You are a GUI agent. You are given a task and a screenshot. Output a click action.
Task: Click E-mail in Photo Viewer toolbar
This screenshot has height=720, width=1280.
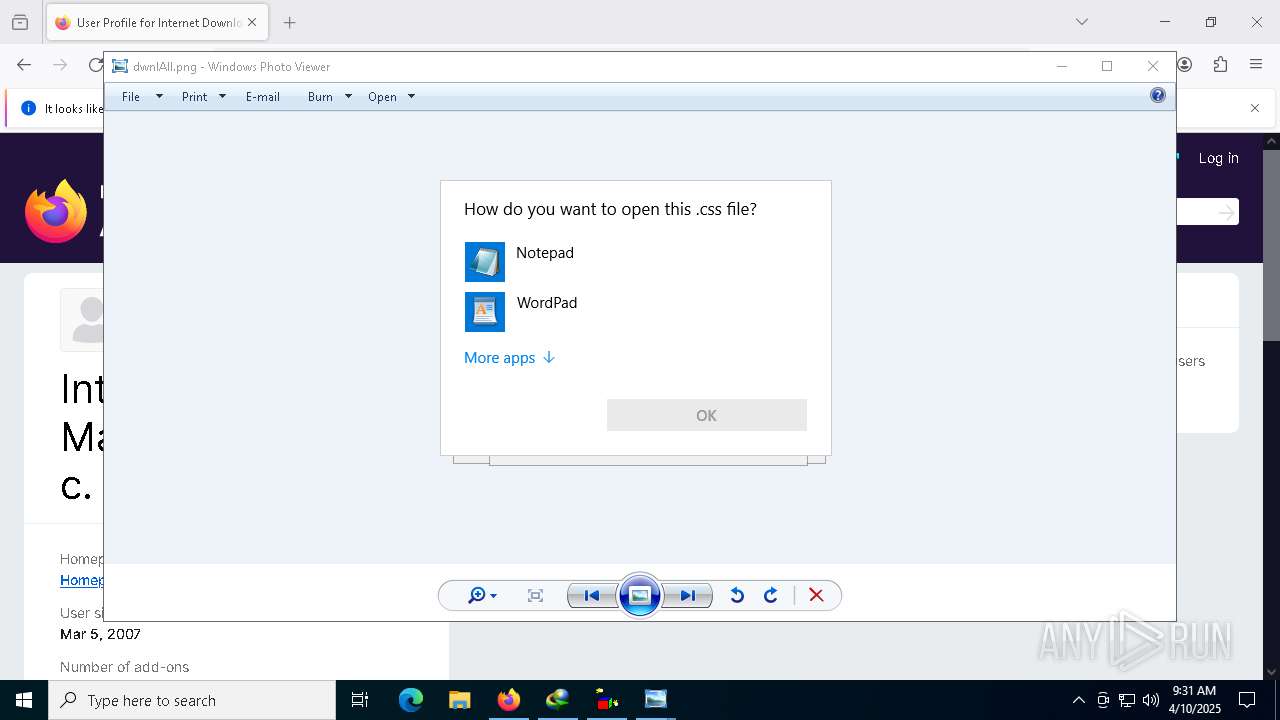point(263,97)
